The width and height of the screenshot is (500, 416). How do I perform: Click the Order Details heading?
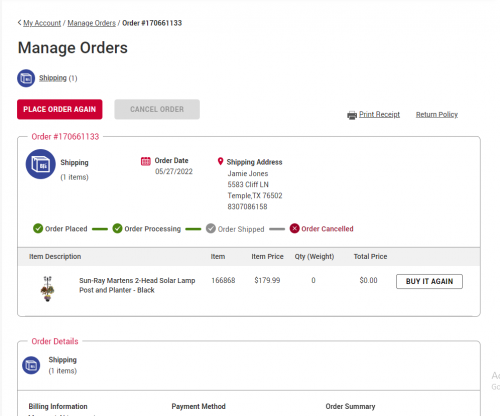[55, 341]
